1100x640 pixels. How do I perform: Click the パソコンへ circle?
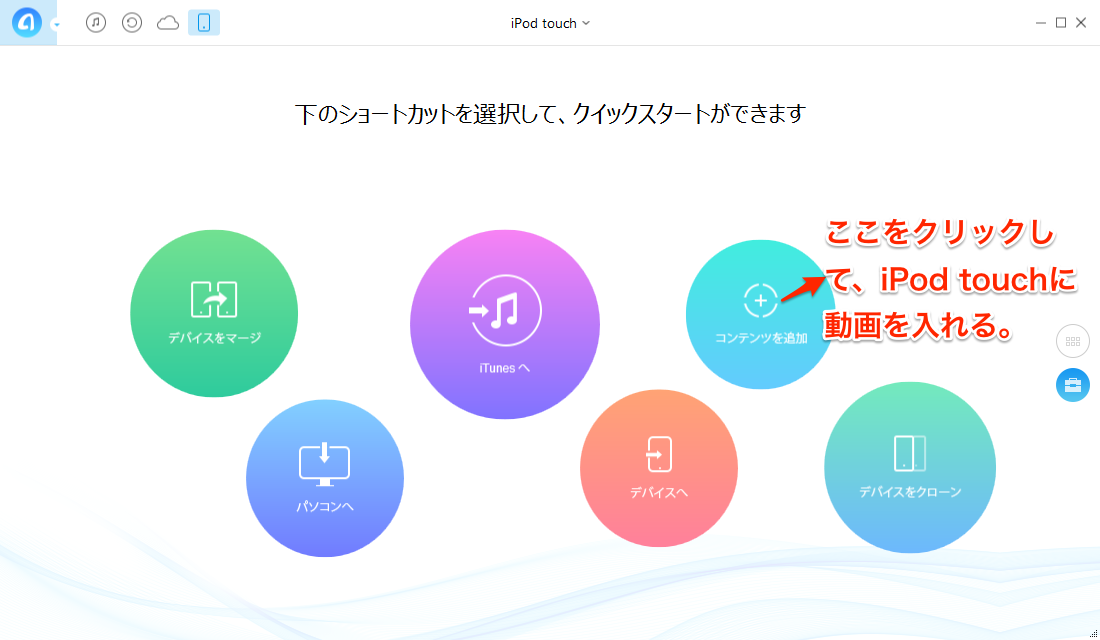[325, 478]
